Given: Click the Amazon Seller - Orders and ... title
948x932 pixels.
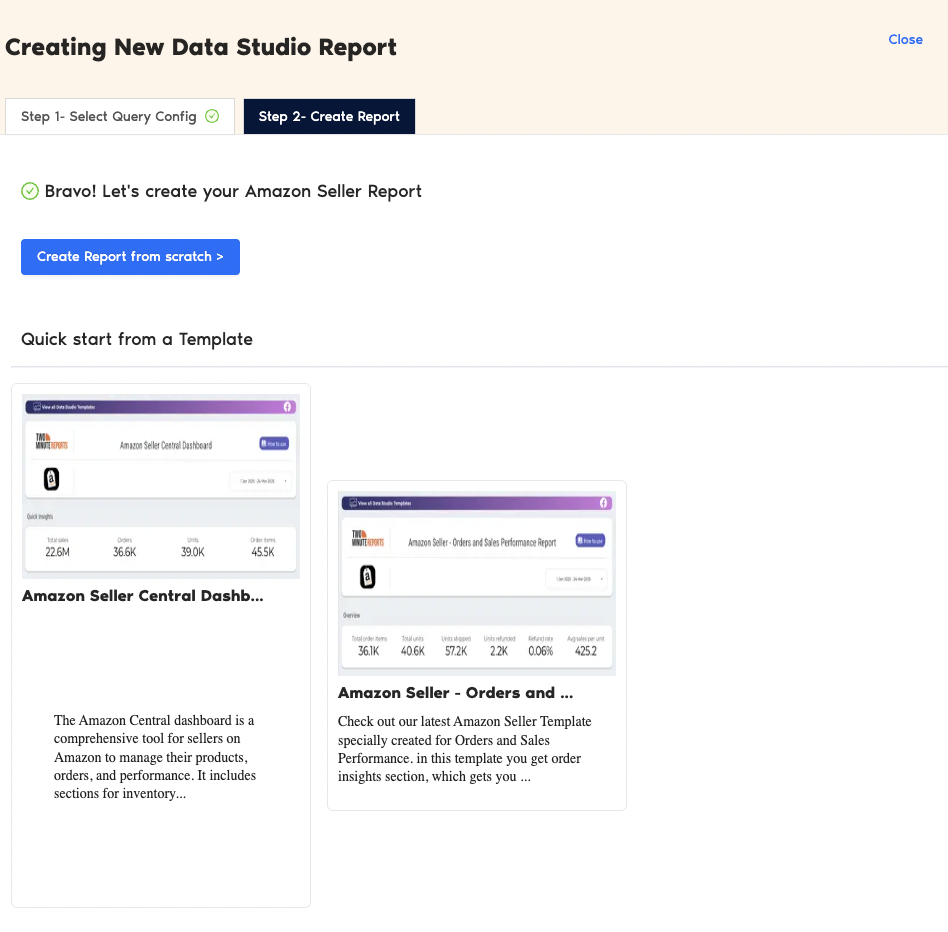Looking at the screenshot, I should pyautogui.click(x=455, y=693).
